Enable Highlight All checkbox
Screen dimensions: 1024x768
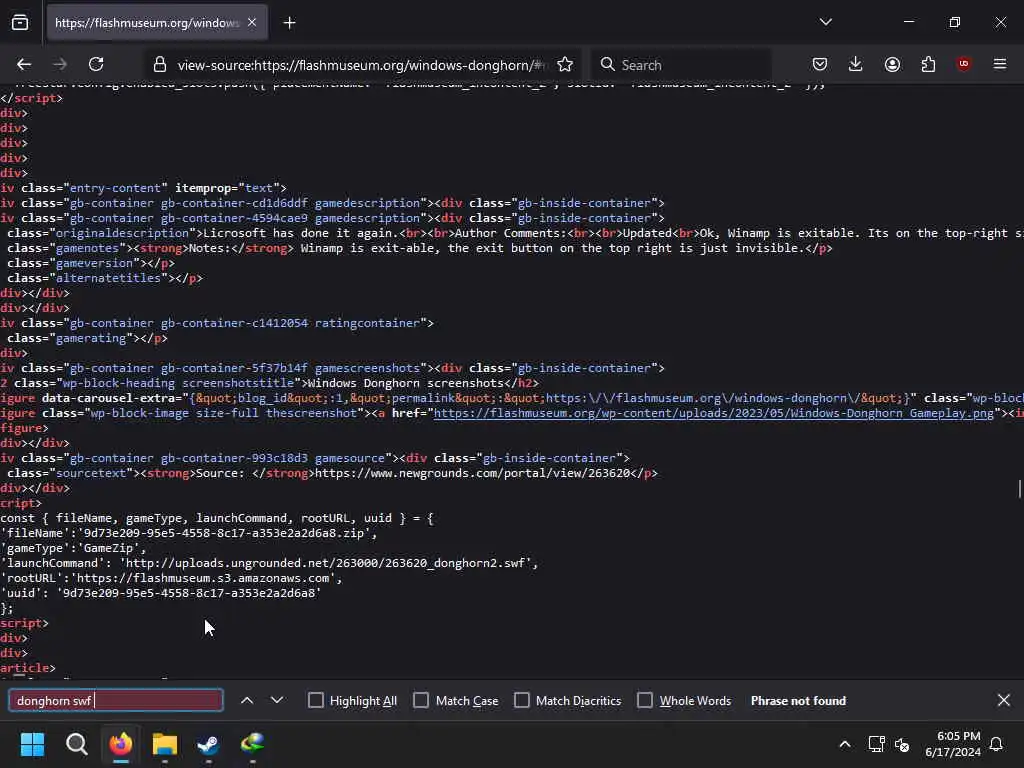coord(315,700)
